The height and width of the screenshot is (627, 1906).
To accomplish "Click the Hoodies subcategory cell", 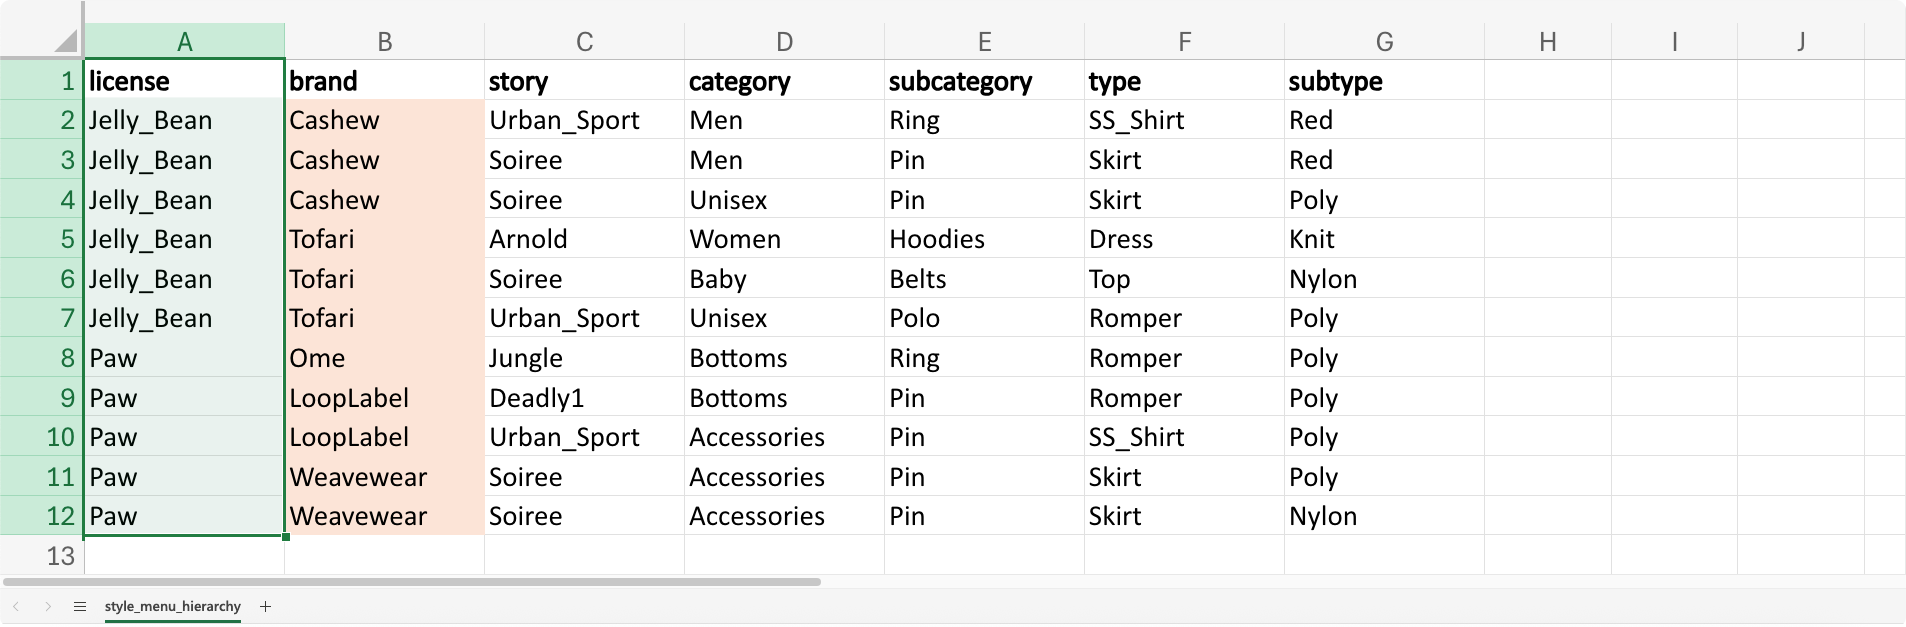I will 984,239.
